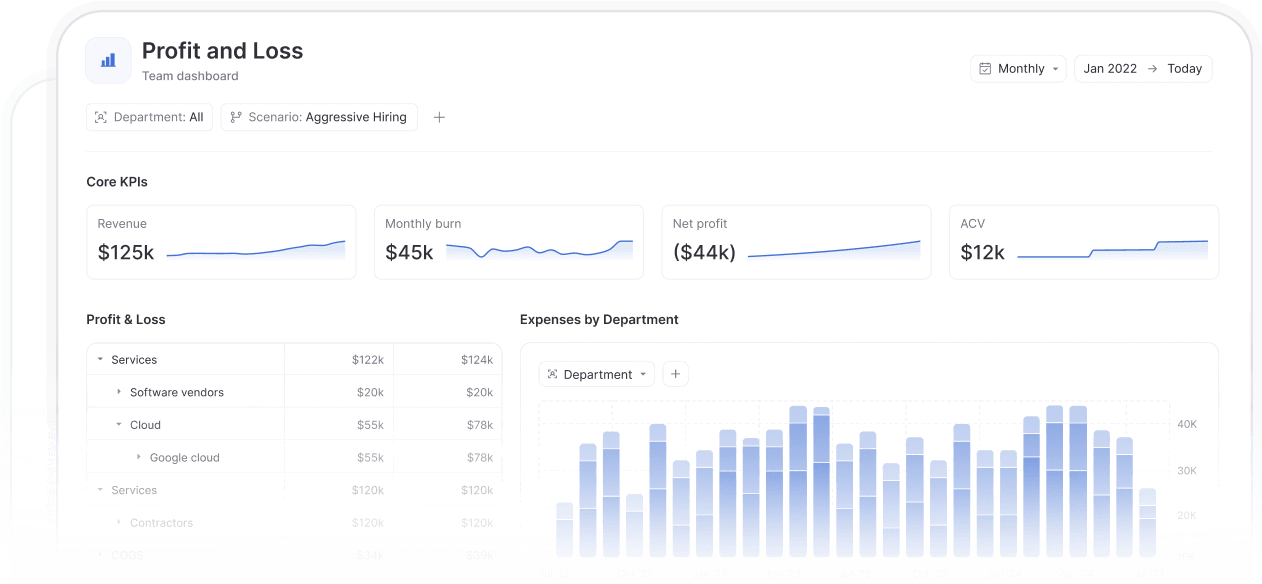Click the Google cloud row label
The width and height of the screenshot is (1262, 584).
[185, 457]
